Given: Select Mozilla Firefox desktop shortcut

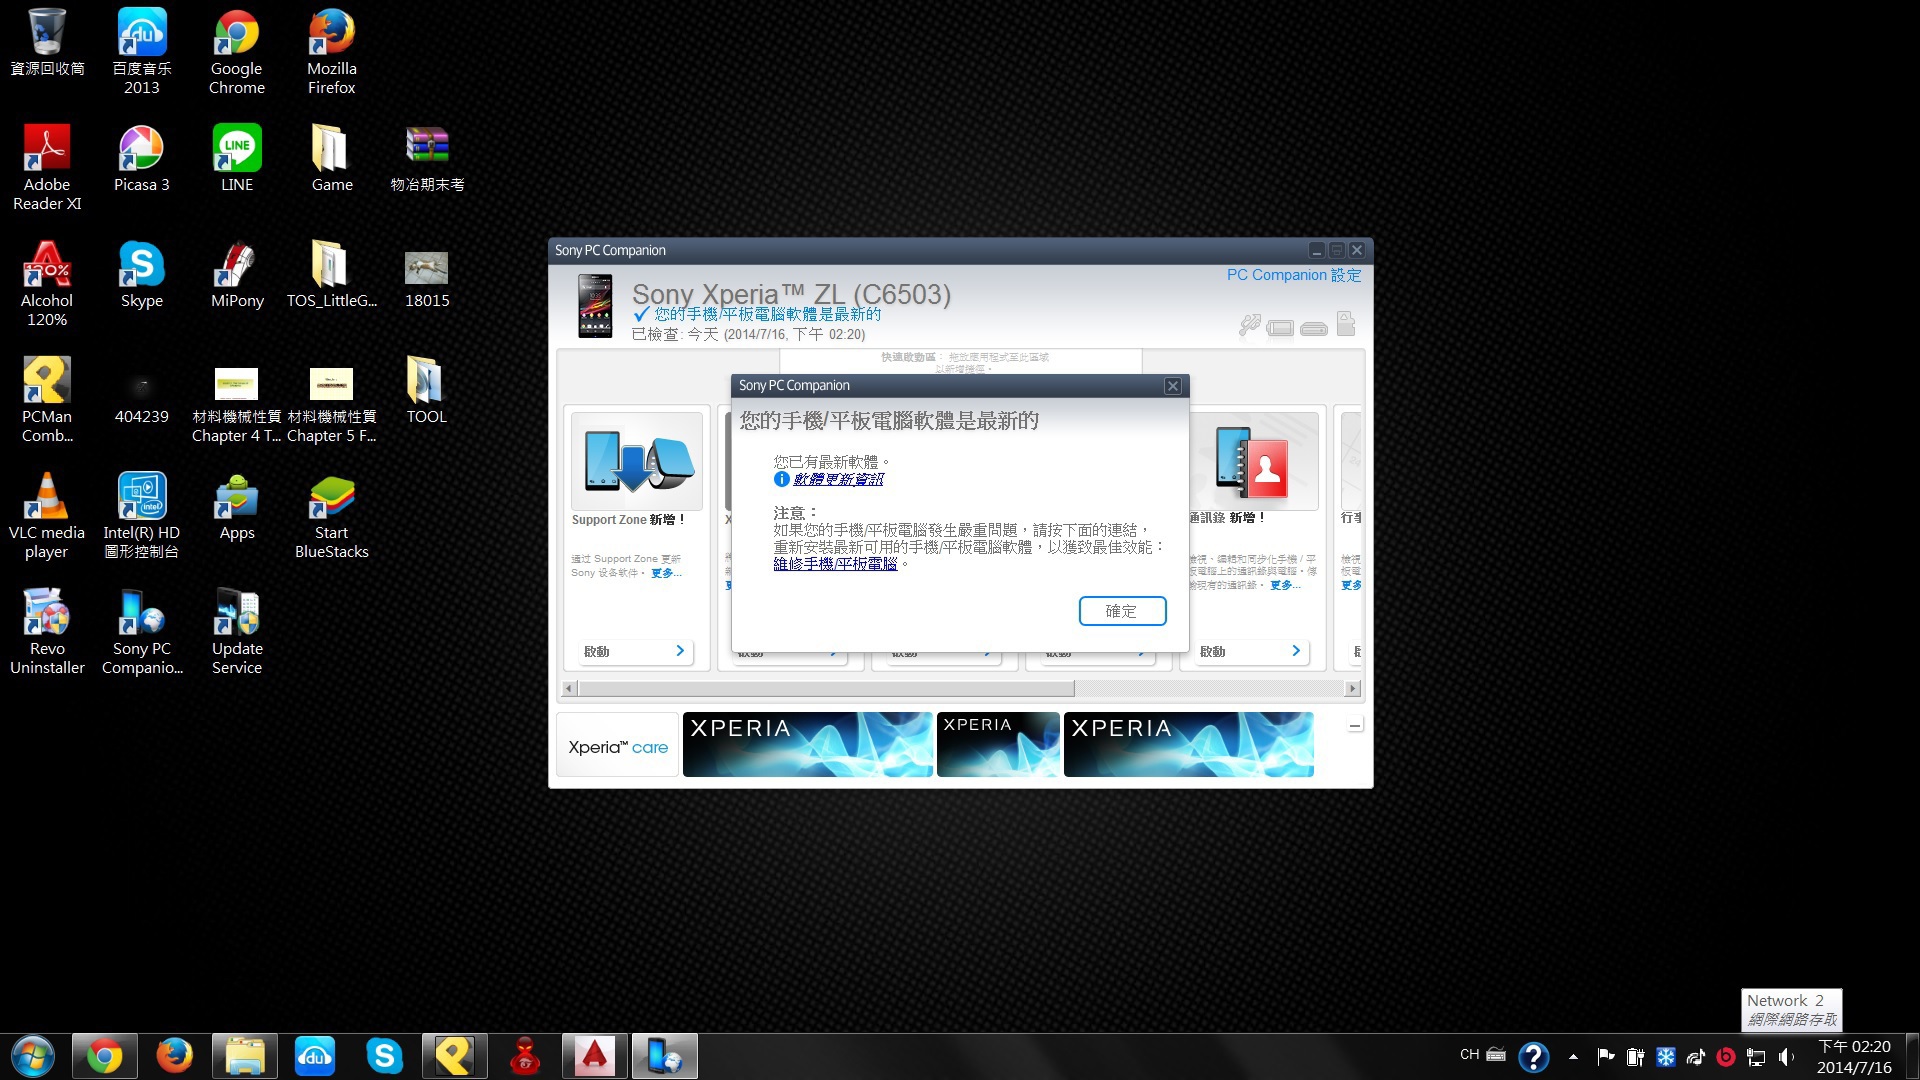Looking at the screenshot, I should [332, 52].
